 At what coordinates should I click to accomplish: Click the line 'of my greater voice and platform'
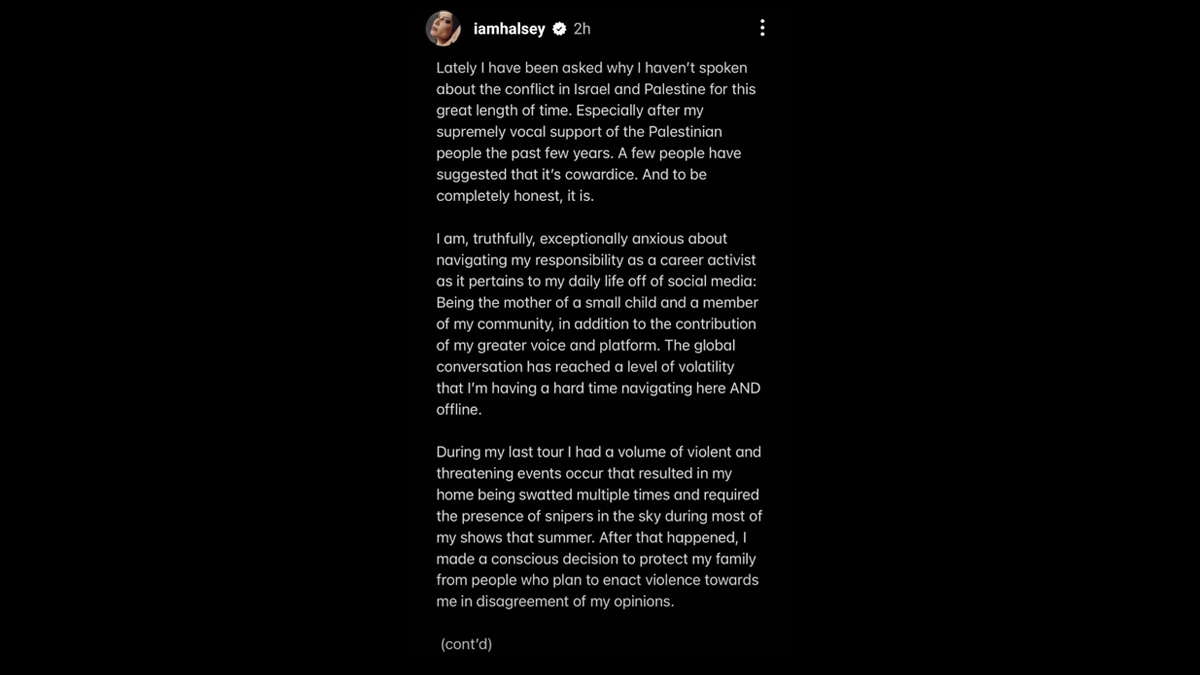(x=549, y=345)
